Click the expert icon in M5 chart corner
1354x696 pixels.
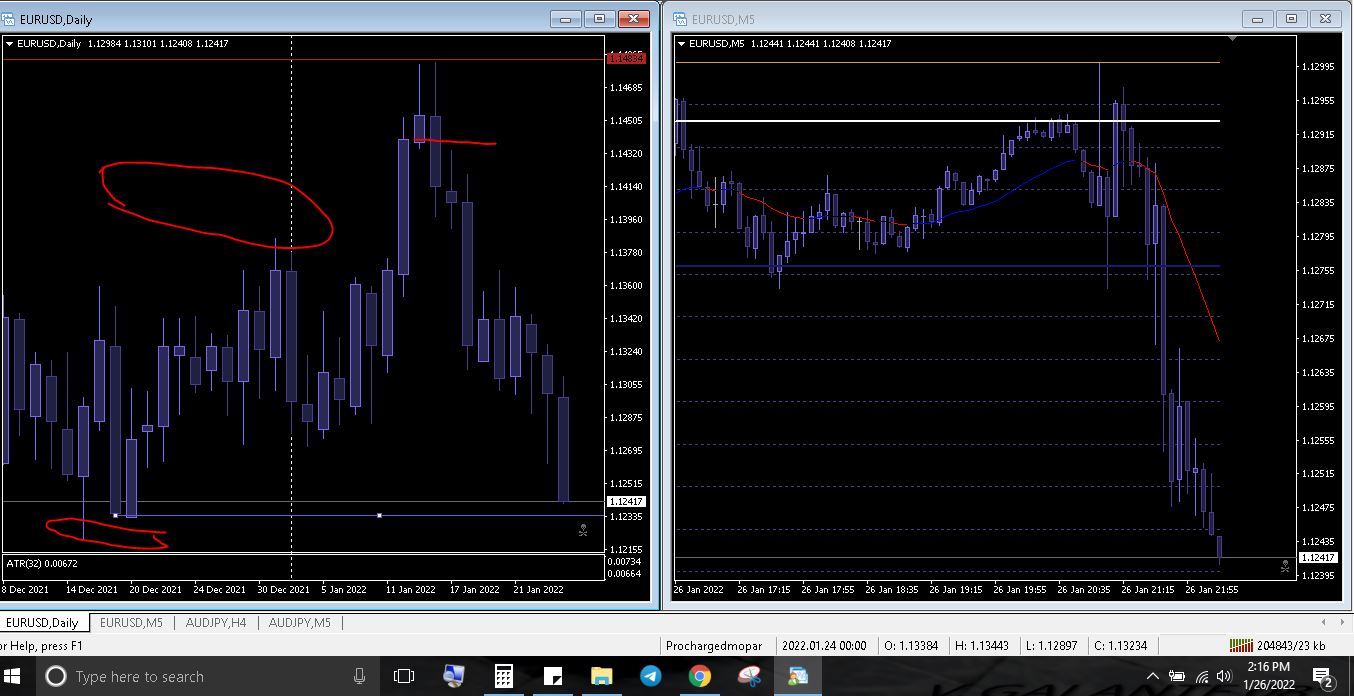point(1285,566)
